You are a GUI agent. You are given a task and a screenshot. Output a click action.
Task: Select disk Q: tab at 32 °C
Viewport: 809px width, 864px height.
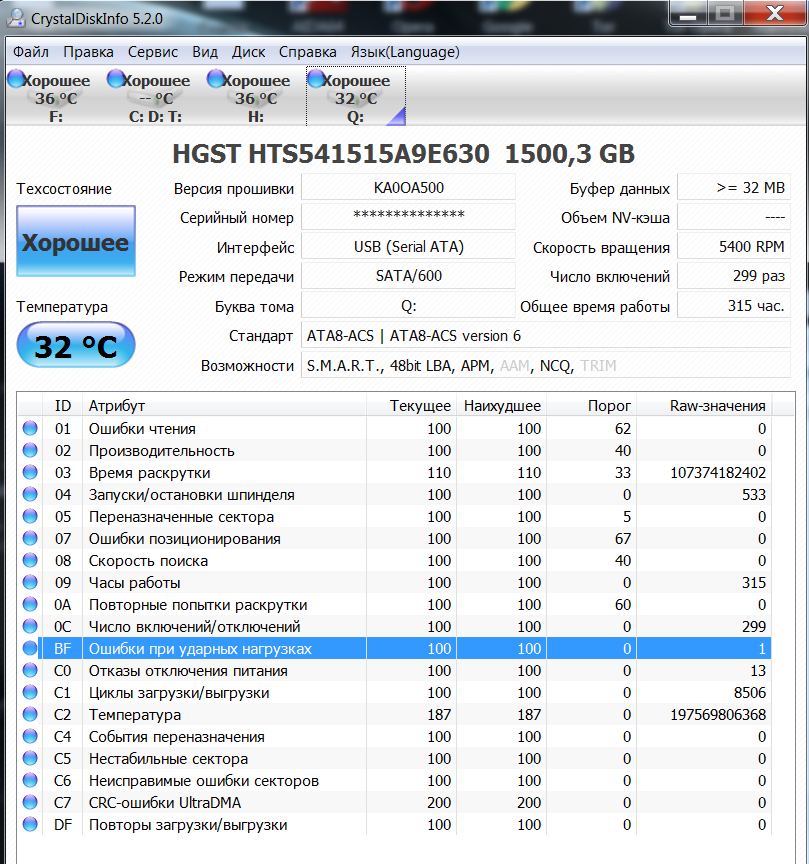tap(356, 96)
